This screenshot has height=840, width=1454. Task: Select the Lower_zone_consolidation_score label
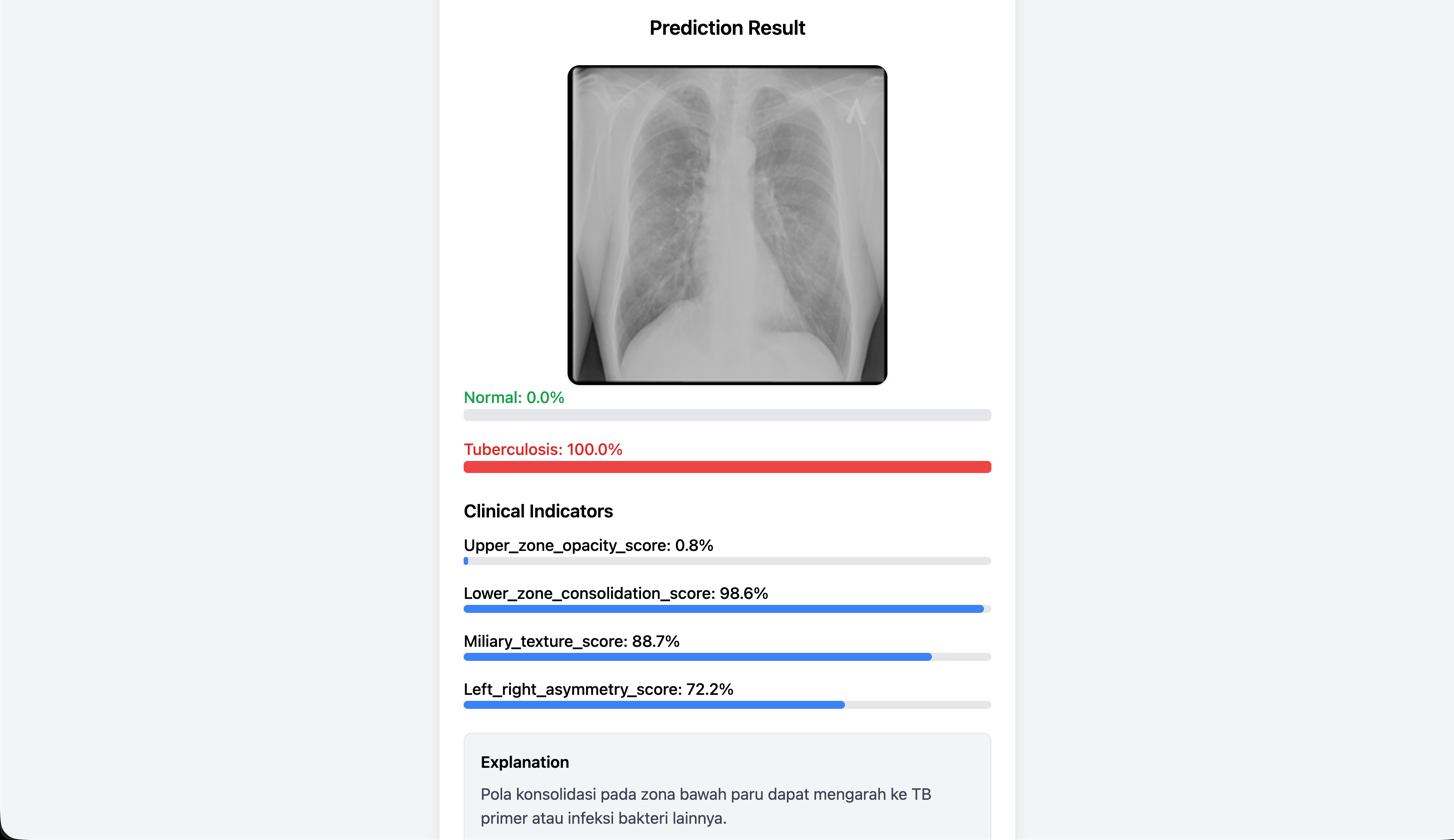pos(616,593)
